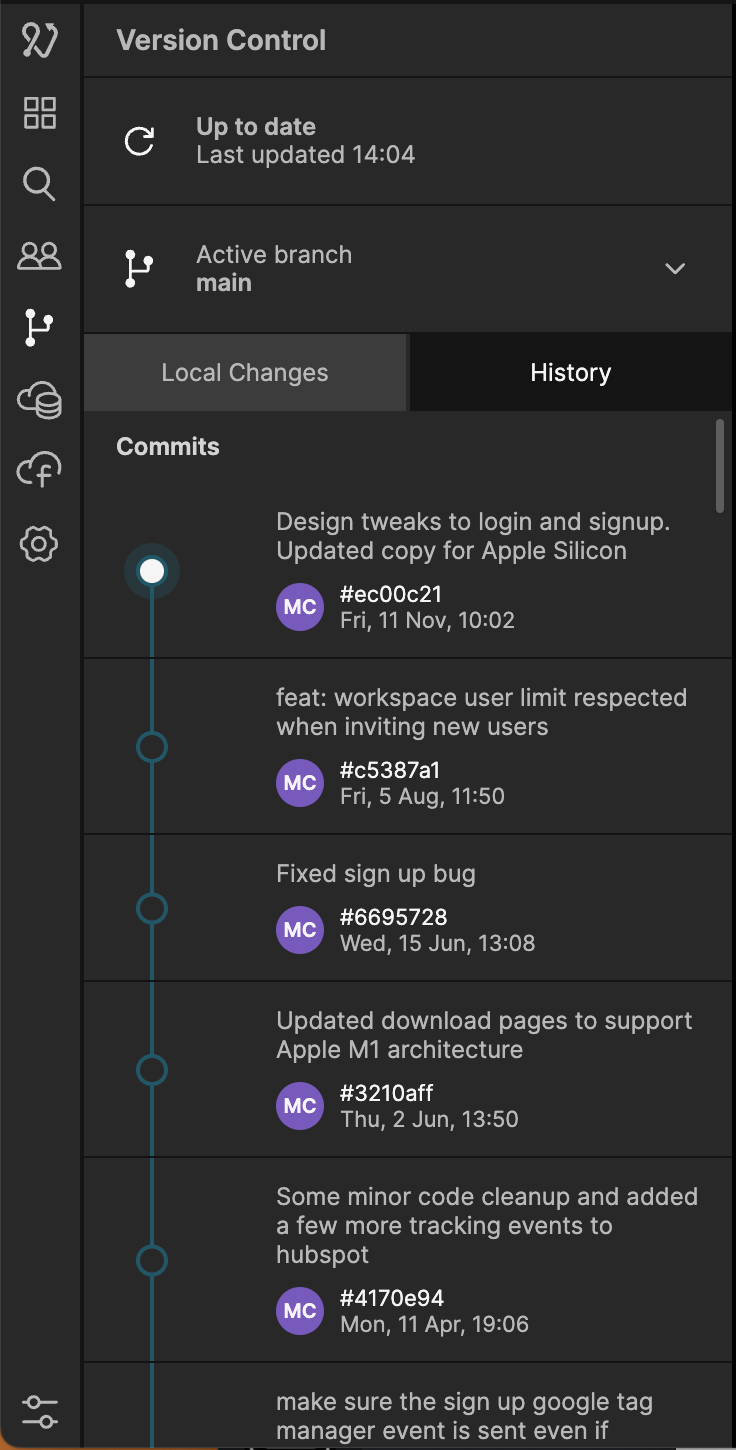Click the Noodl logo icon
Screen dimensions: 736x1450
[x=40, y=41]
